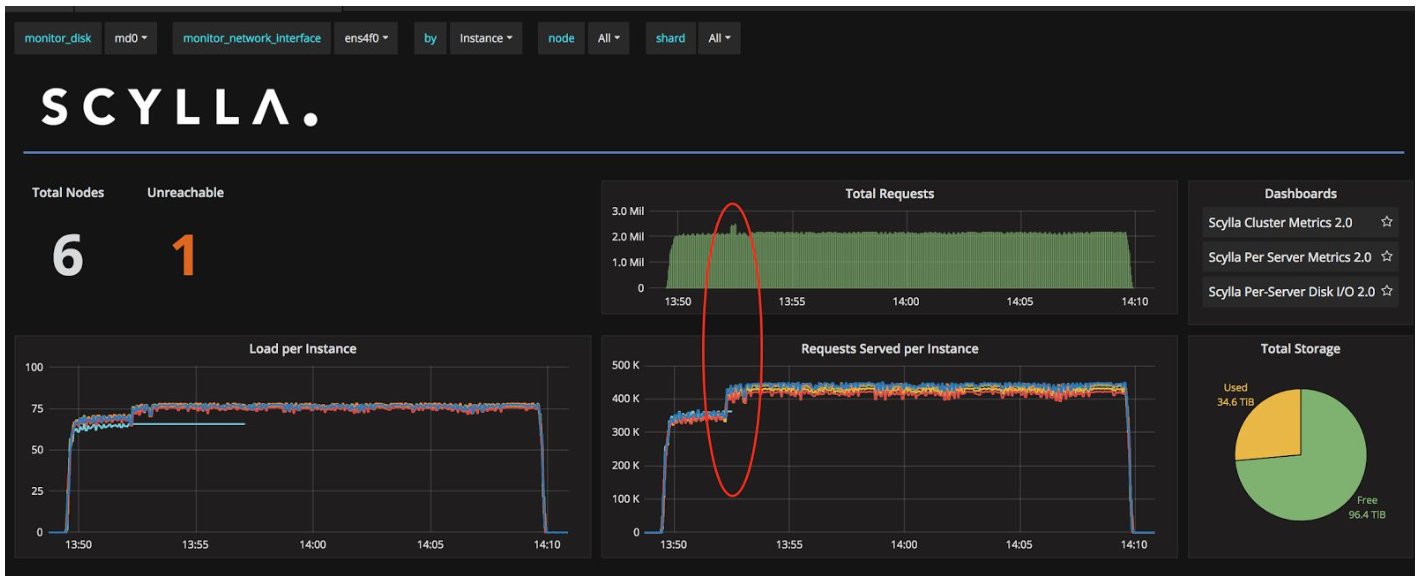Open Scylla Per-Server Disk I/O 2.0 link
Screen dimensions: 1424x588
[1291, 291]
